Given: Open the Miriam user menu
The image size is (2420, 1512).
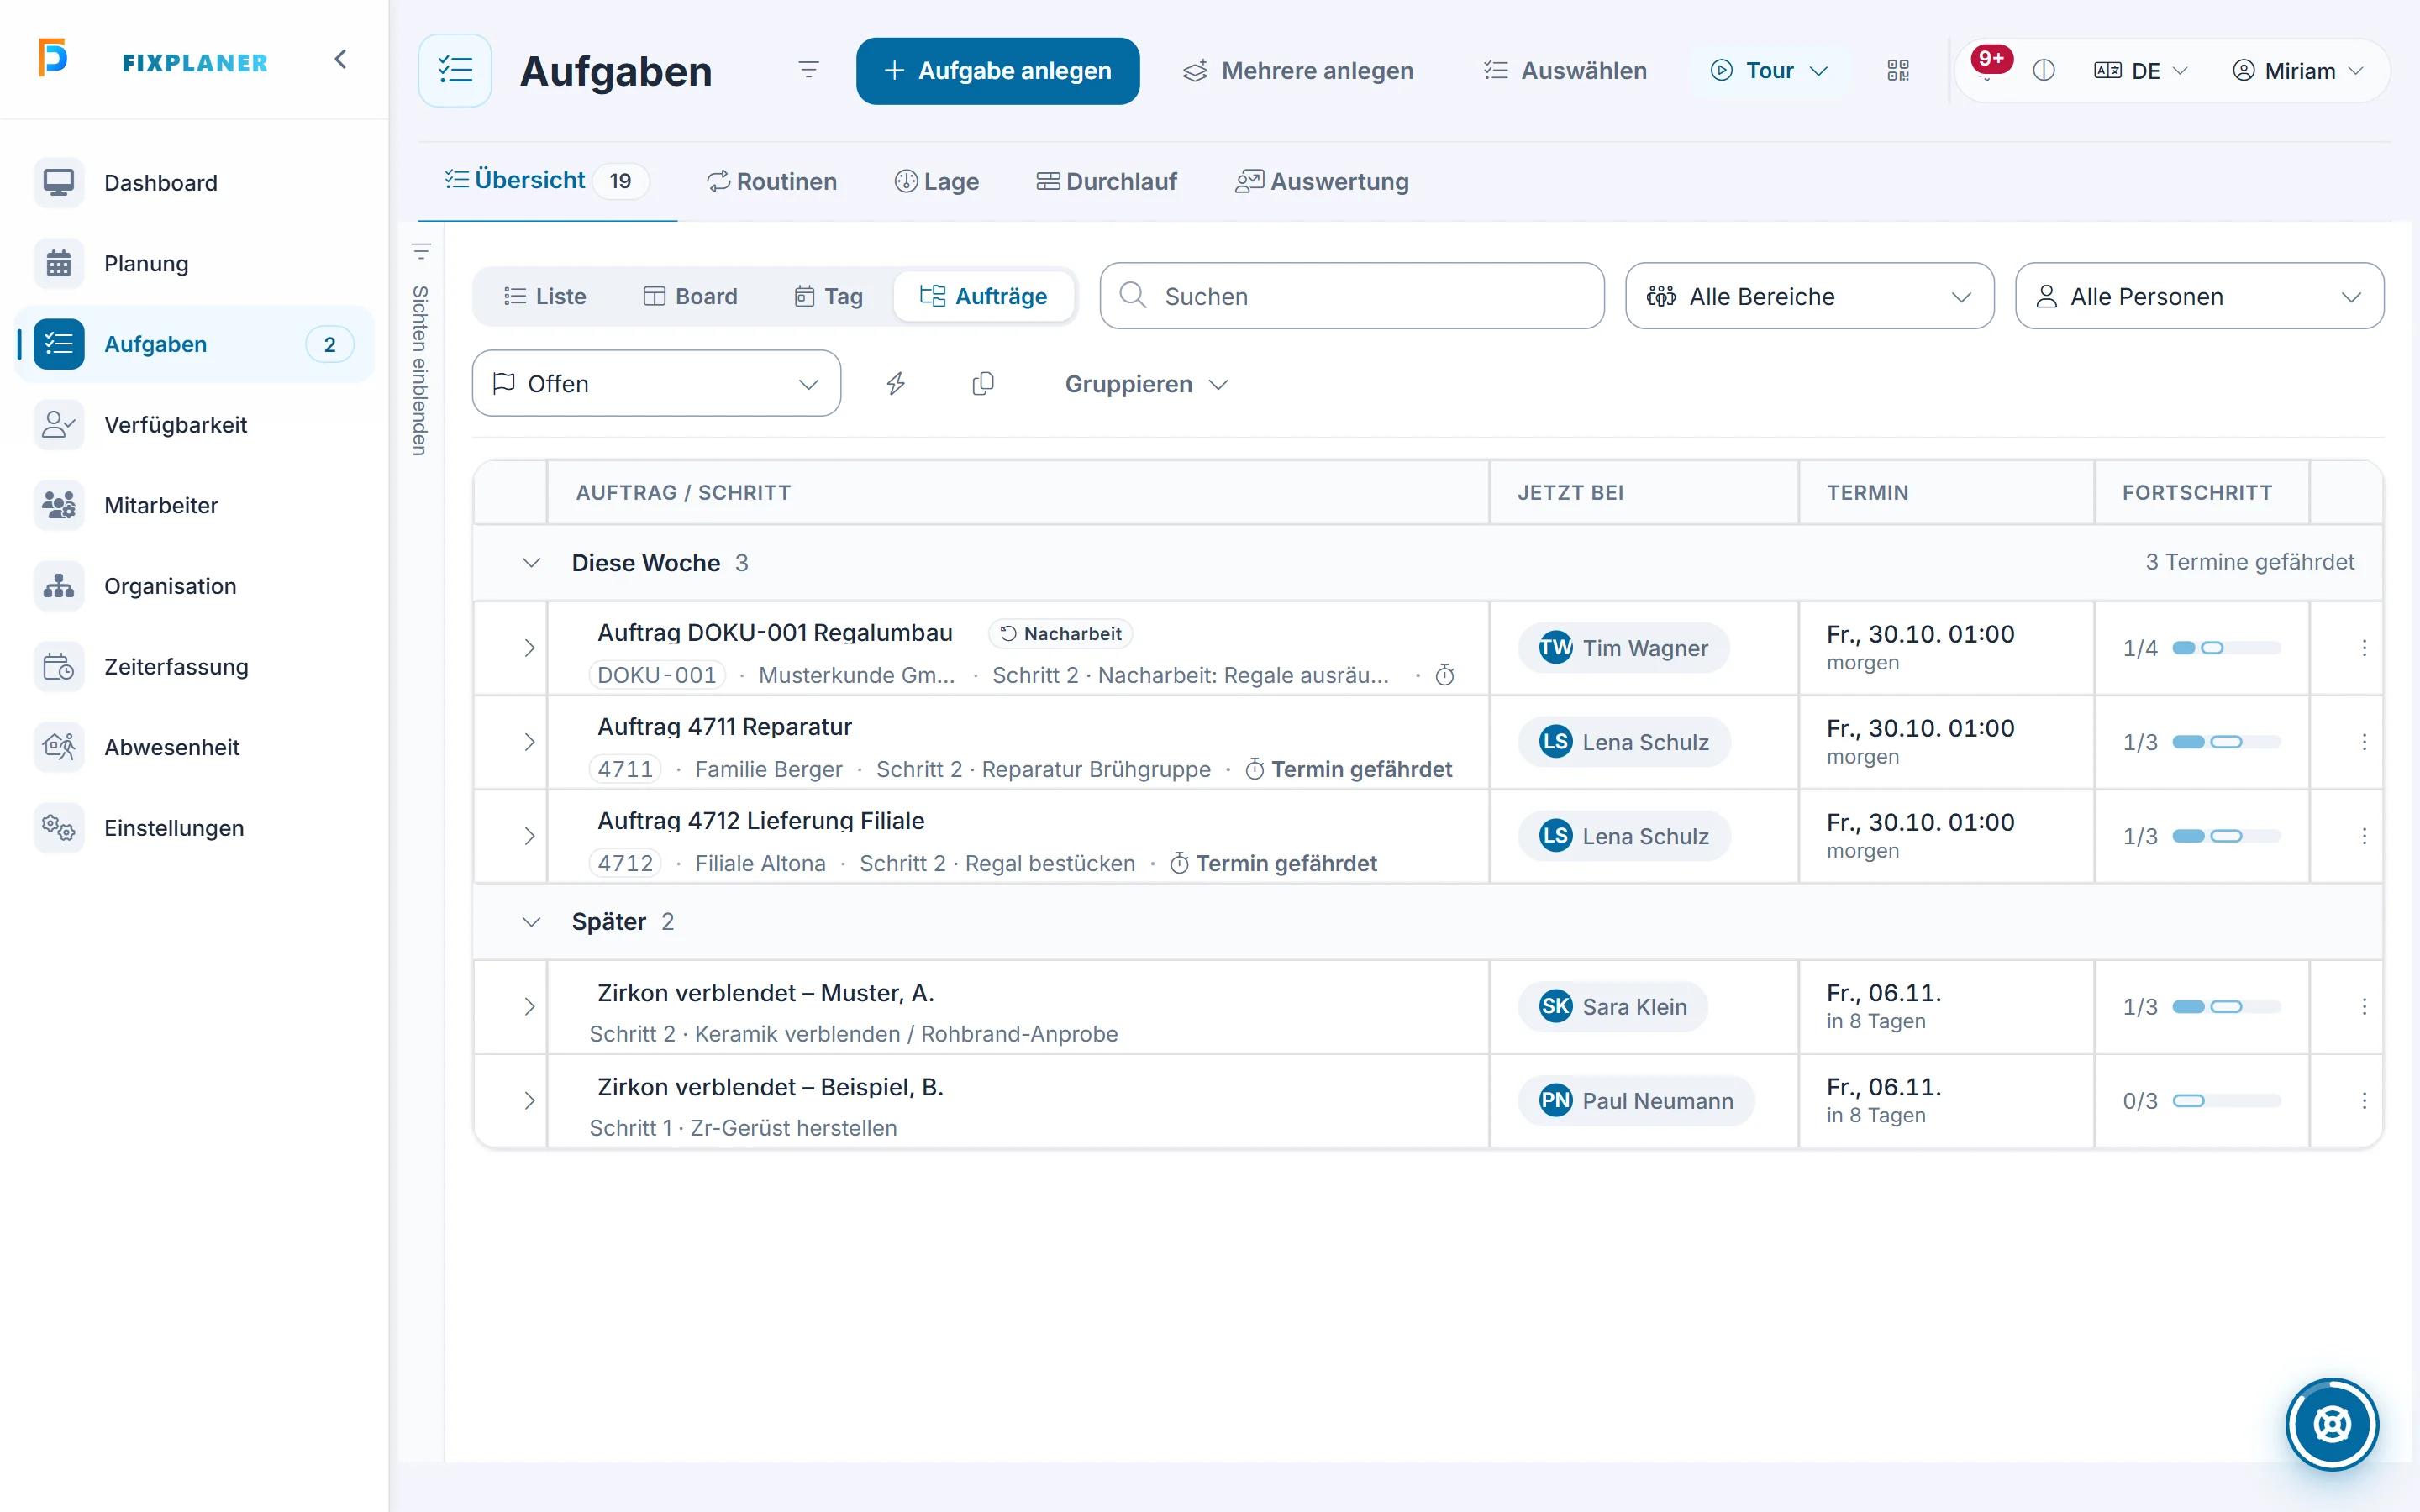Looking at the screenshot, I should pyautogui.click(x=2299, y=71).
